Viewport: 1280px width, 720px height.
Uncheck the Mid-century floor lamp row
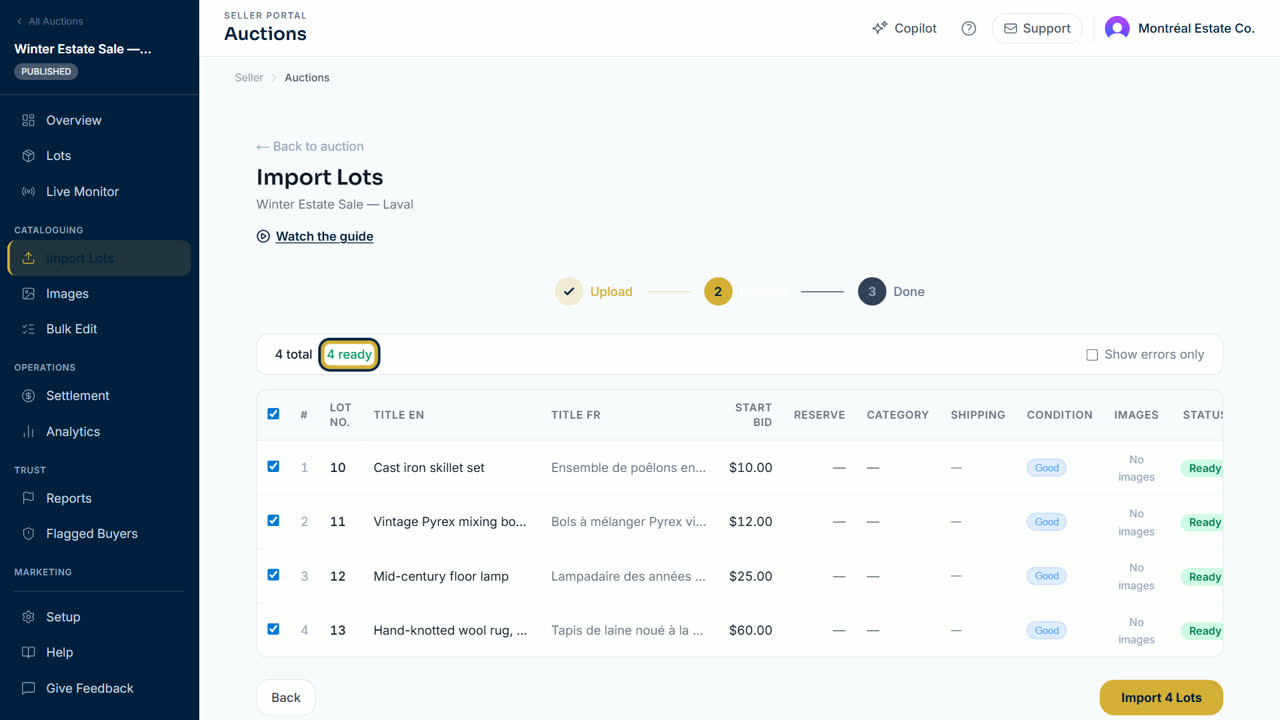click(273, 575)
